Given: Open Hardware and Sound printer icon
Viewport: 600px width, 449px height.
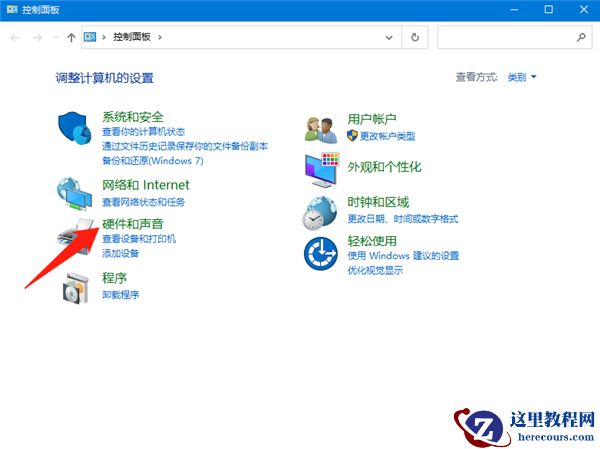Looking at the screenshot, I should 75,236.
